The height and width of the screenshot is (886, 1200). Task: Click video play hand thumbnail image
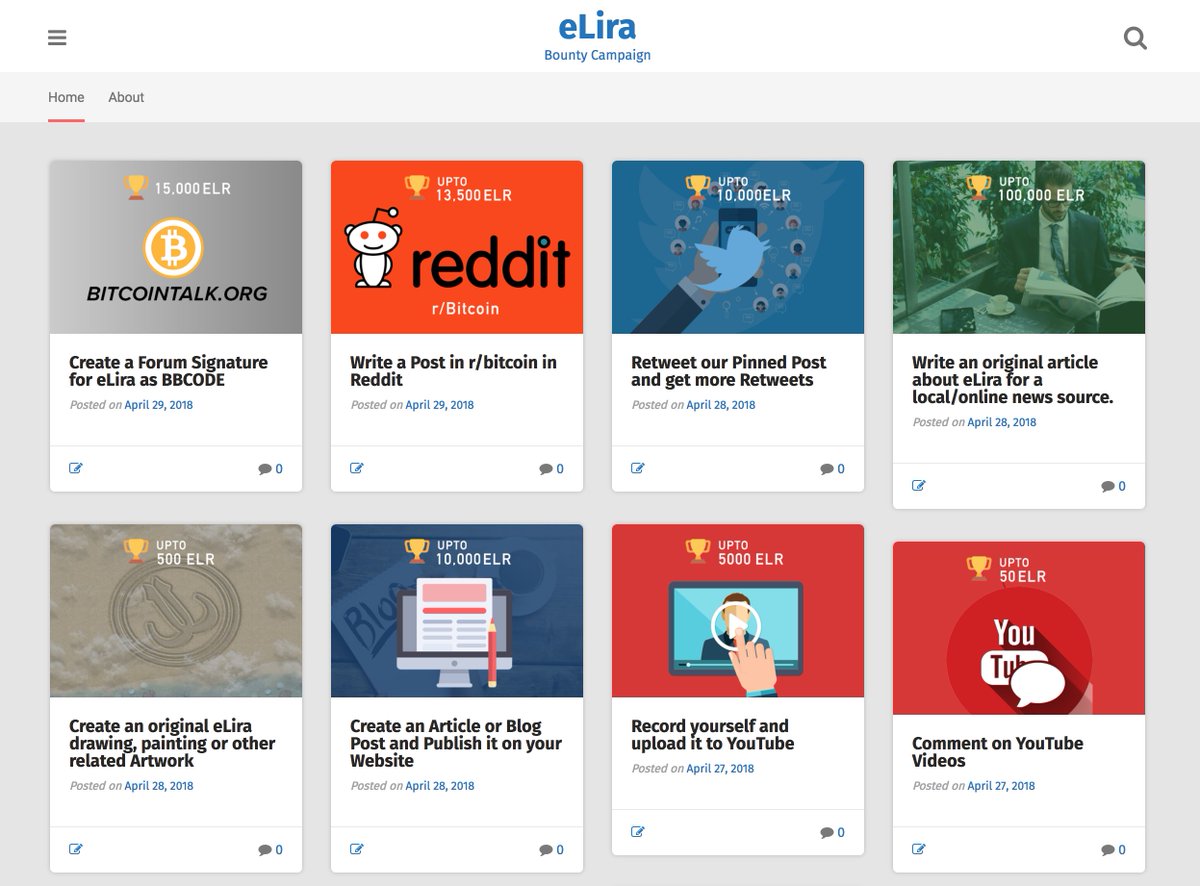(x=738, y=611)
